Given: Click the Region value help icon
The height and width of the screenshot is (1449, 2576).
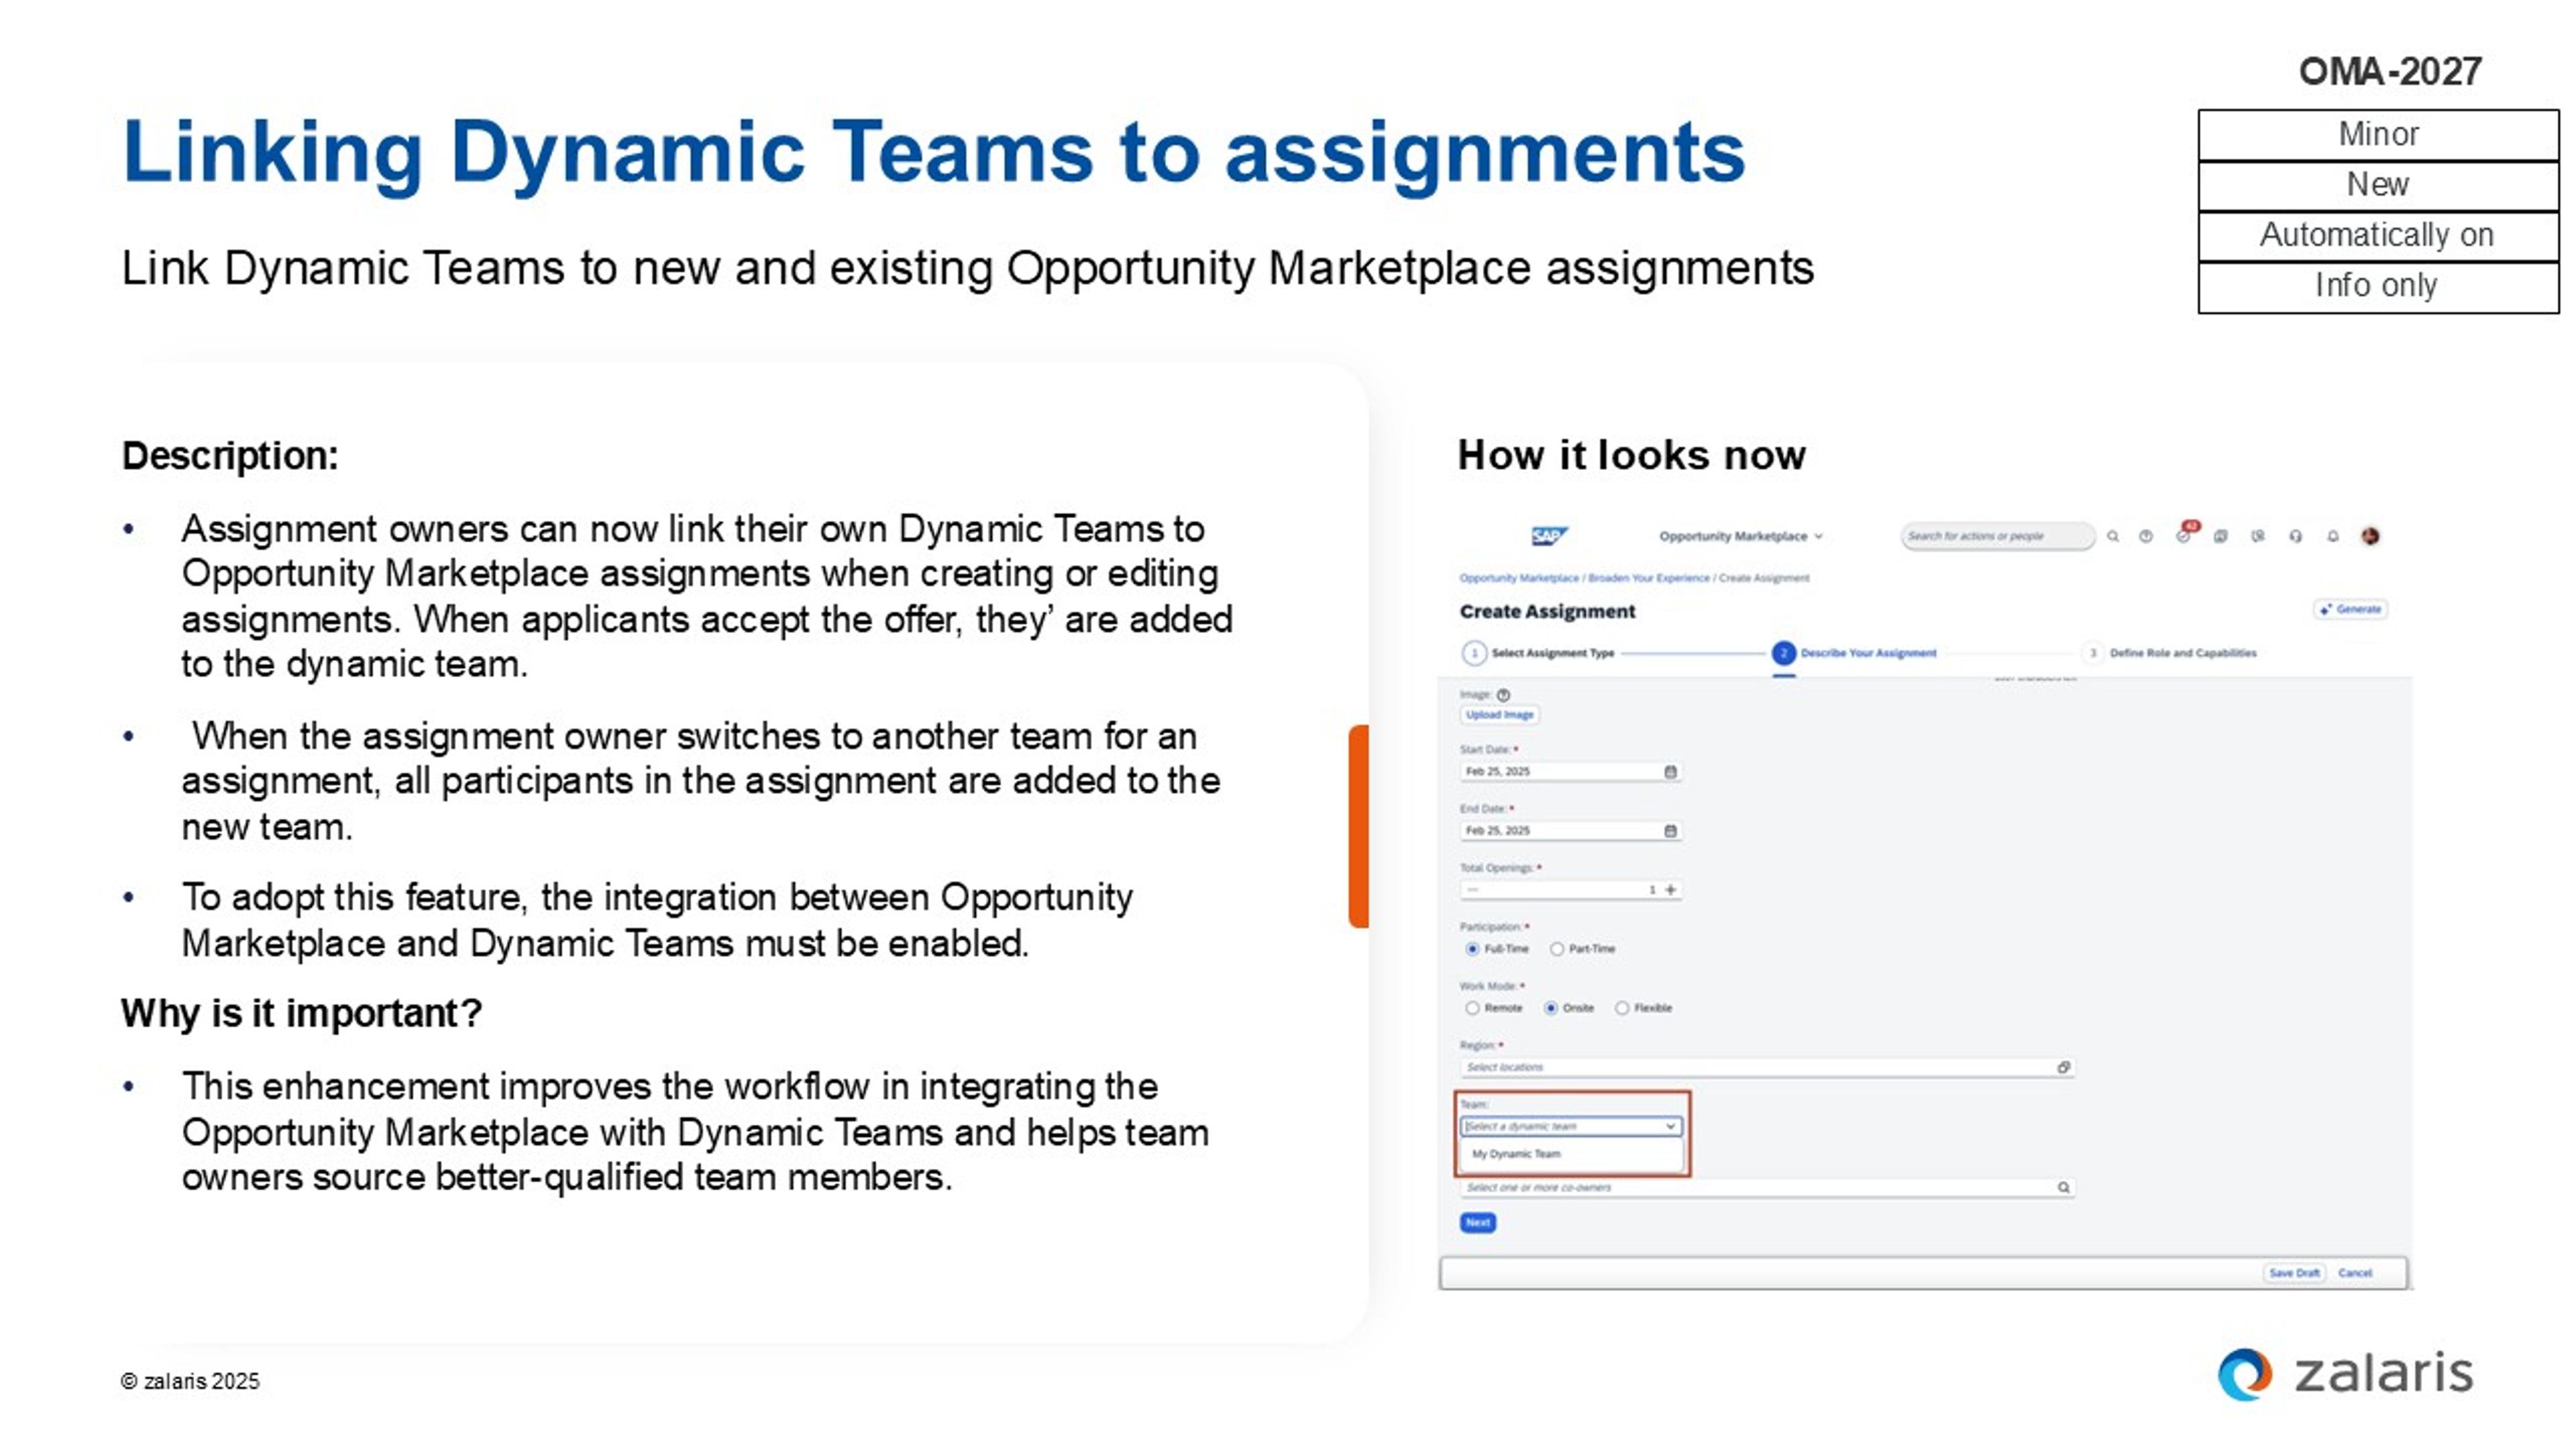Looking at the screenshot, I should pyautogui.click(x=2063, y=1067).
